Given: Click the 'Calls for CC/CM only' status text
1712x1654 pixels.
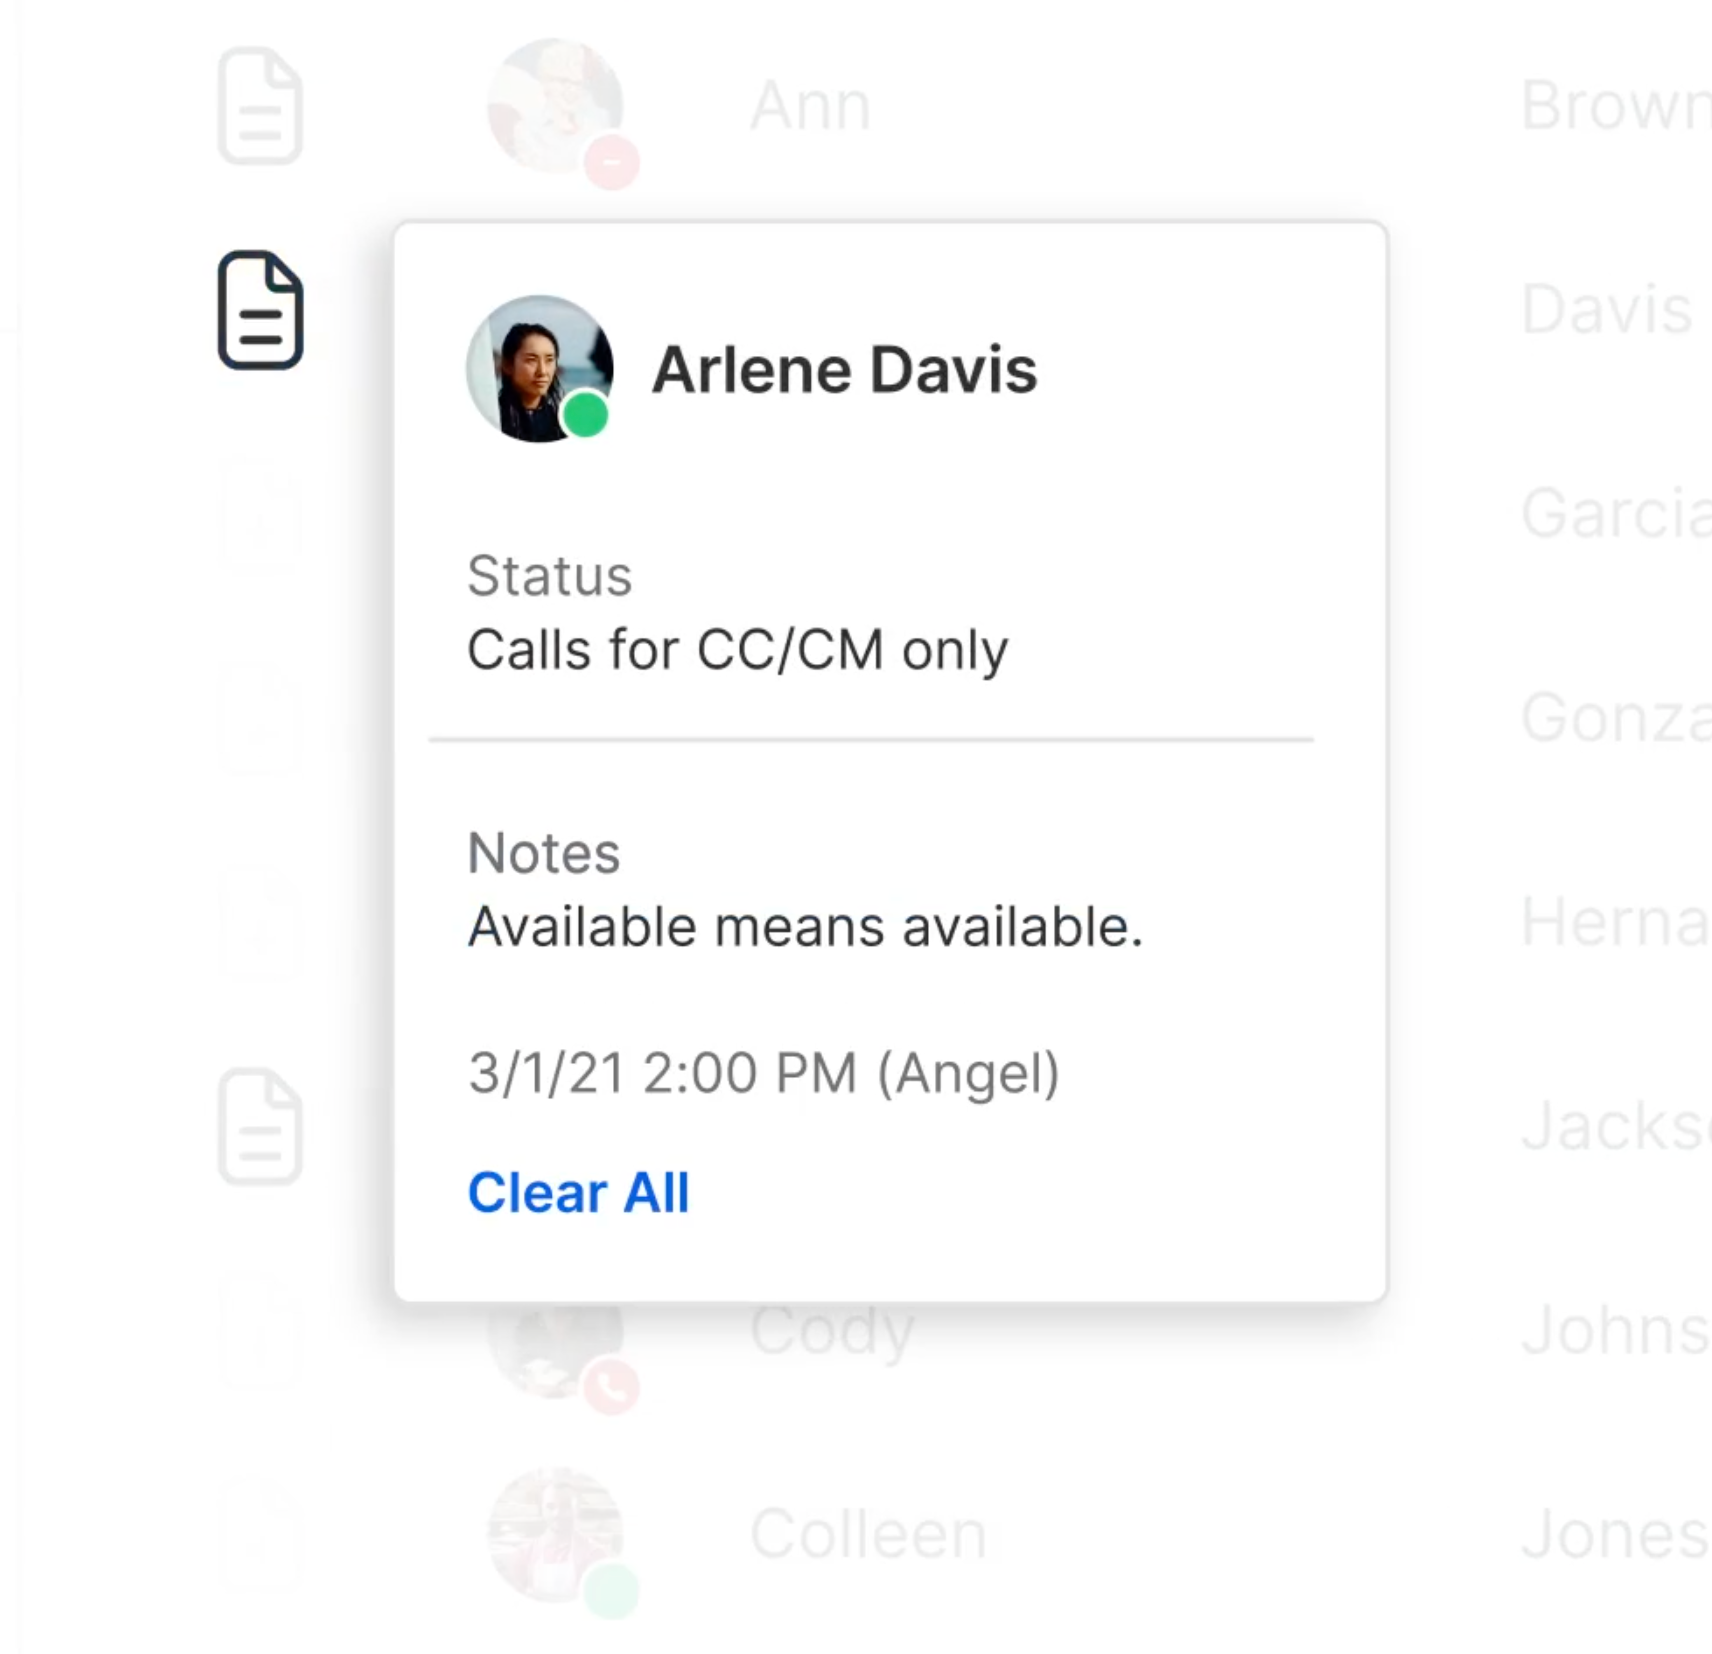Looking at the screenshot, I should click(x=738, y=650).
